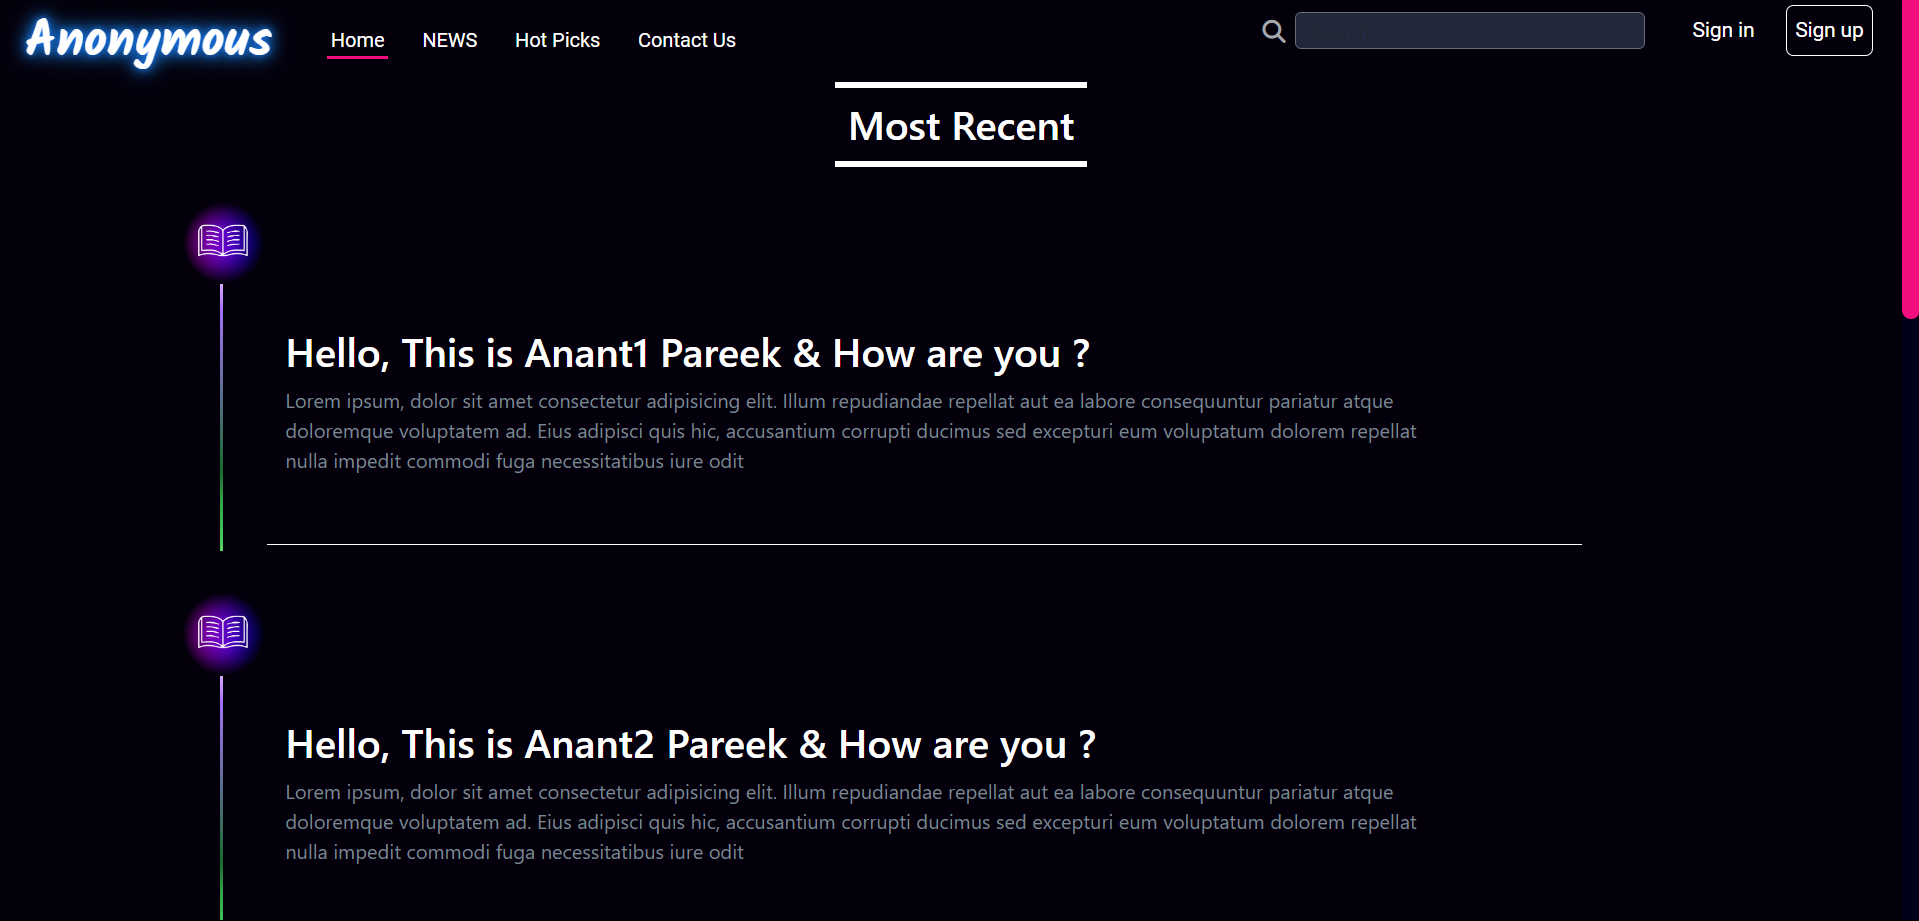Click the Sign in link

click(x=1722, y=30)
